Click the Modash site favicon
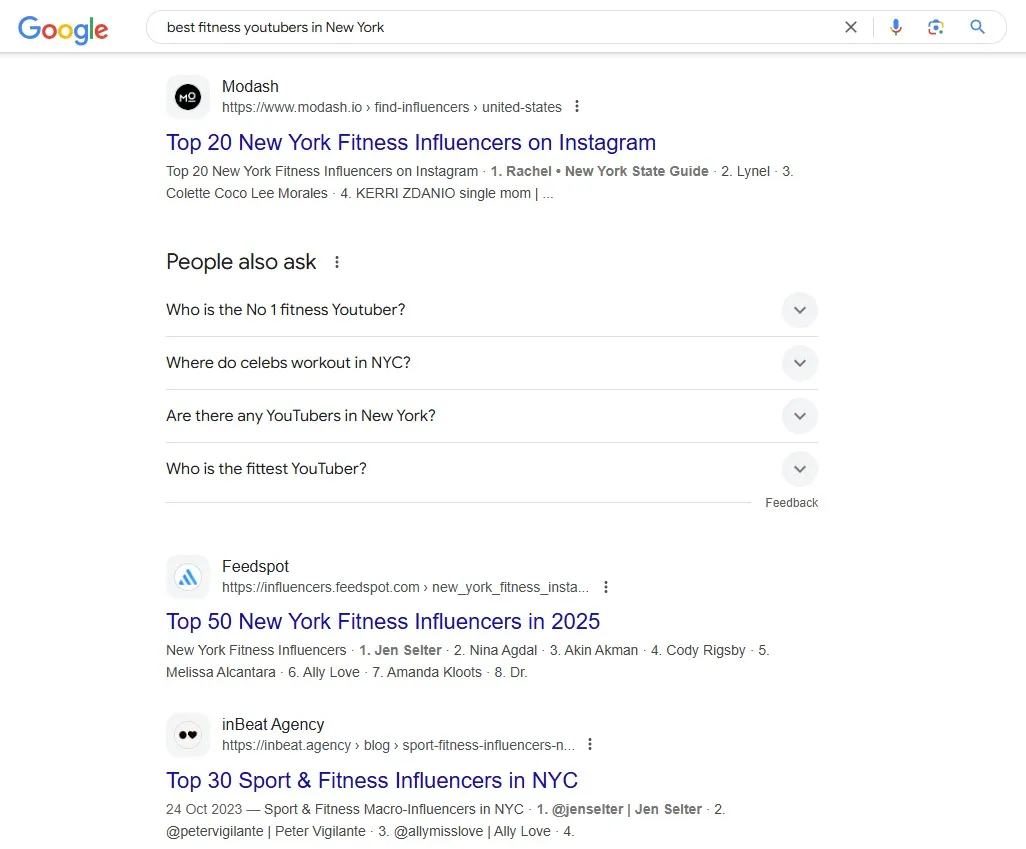The width and height of the screenshot is (1026, 849). tap(188, 96)
